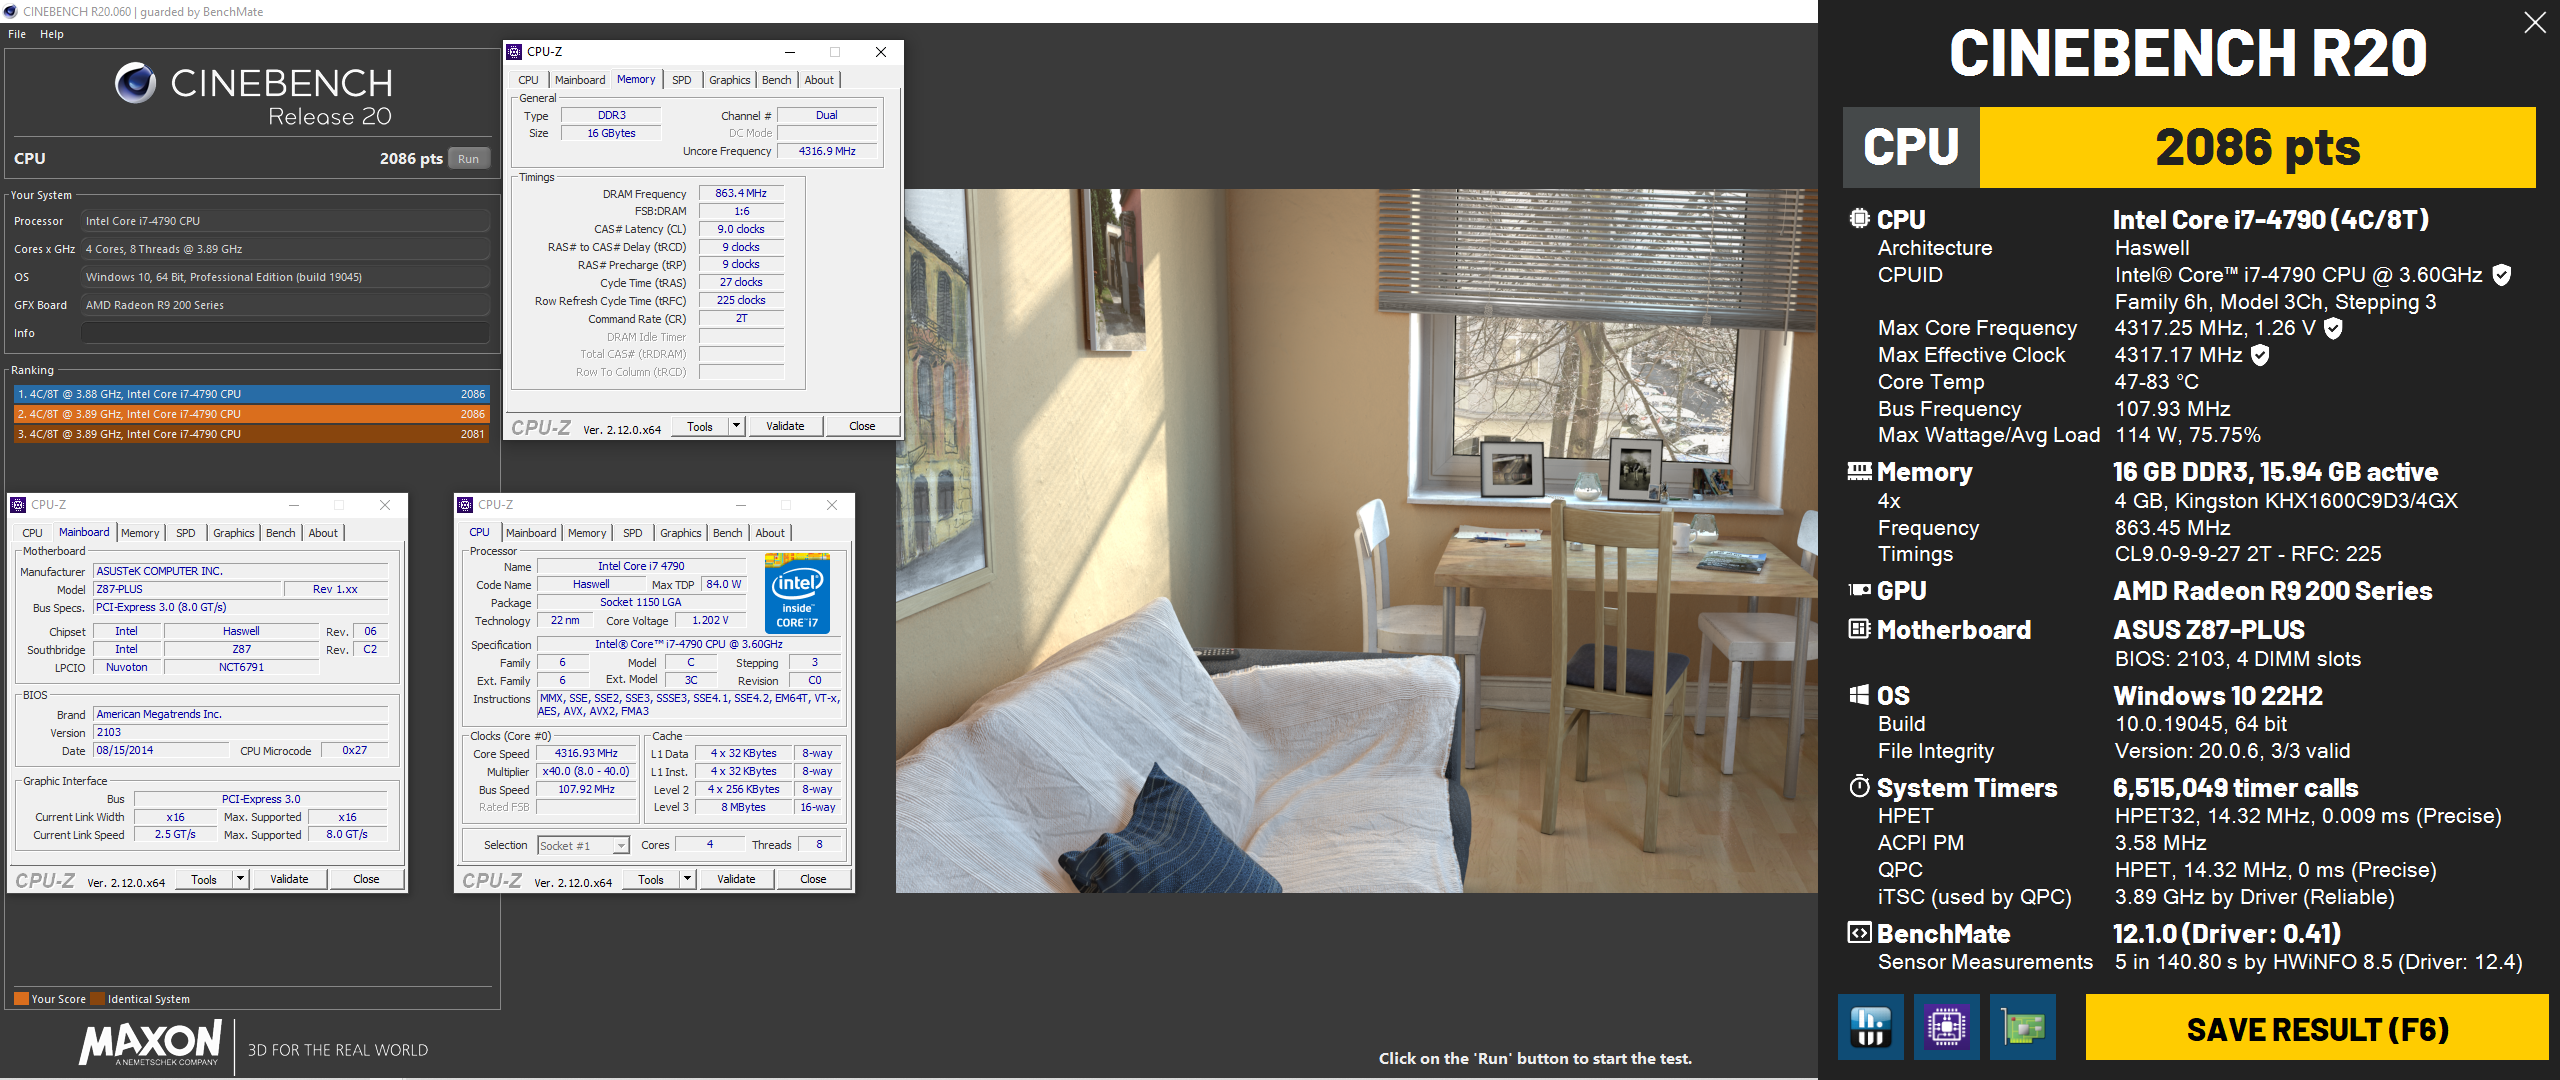The image size is (2560, 1080).
Task: Open Graphics tab in Mainboard CPU-Z window
Action: (x=234, y=533)
